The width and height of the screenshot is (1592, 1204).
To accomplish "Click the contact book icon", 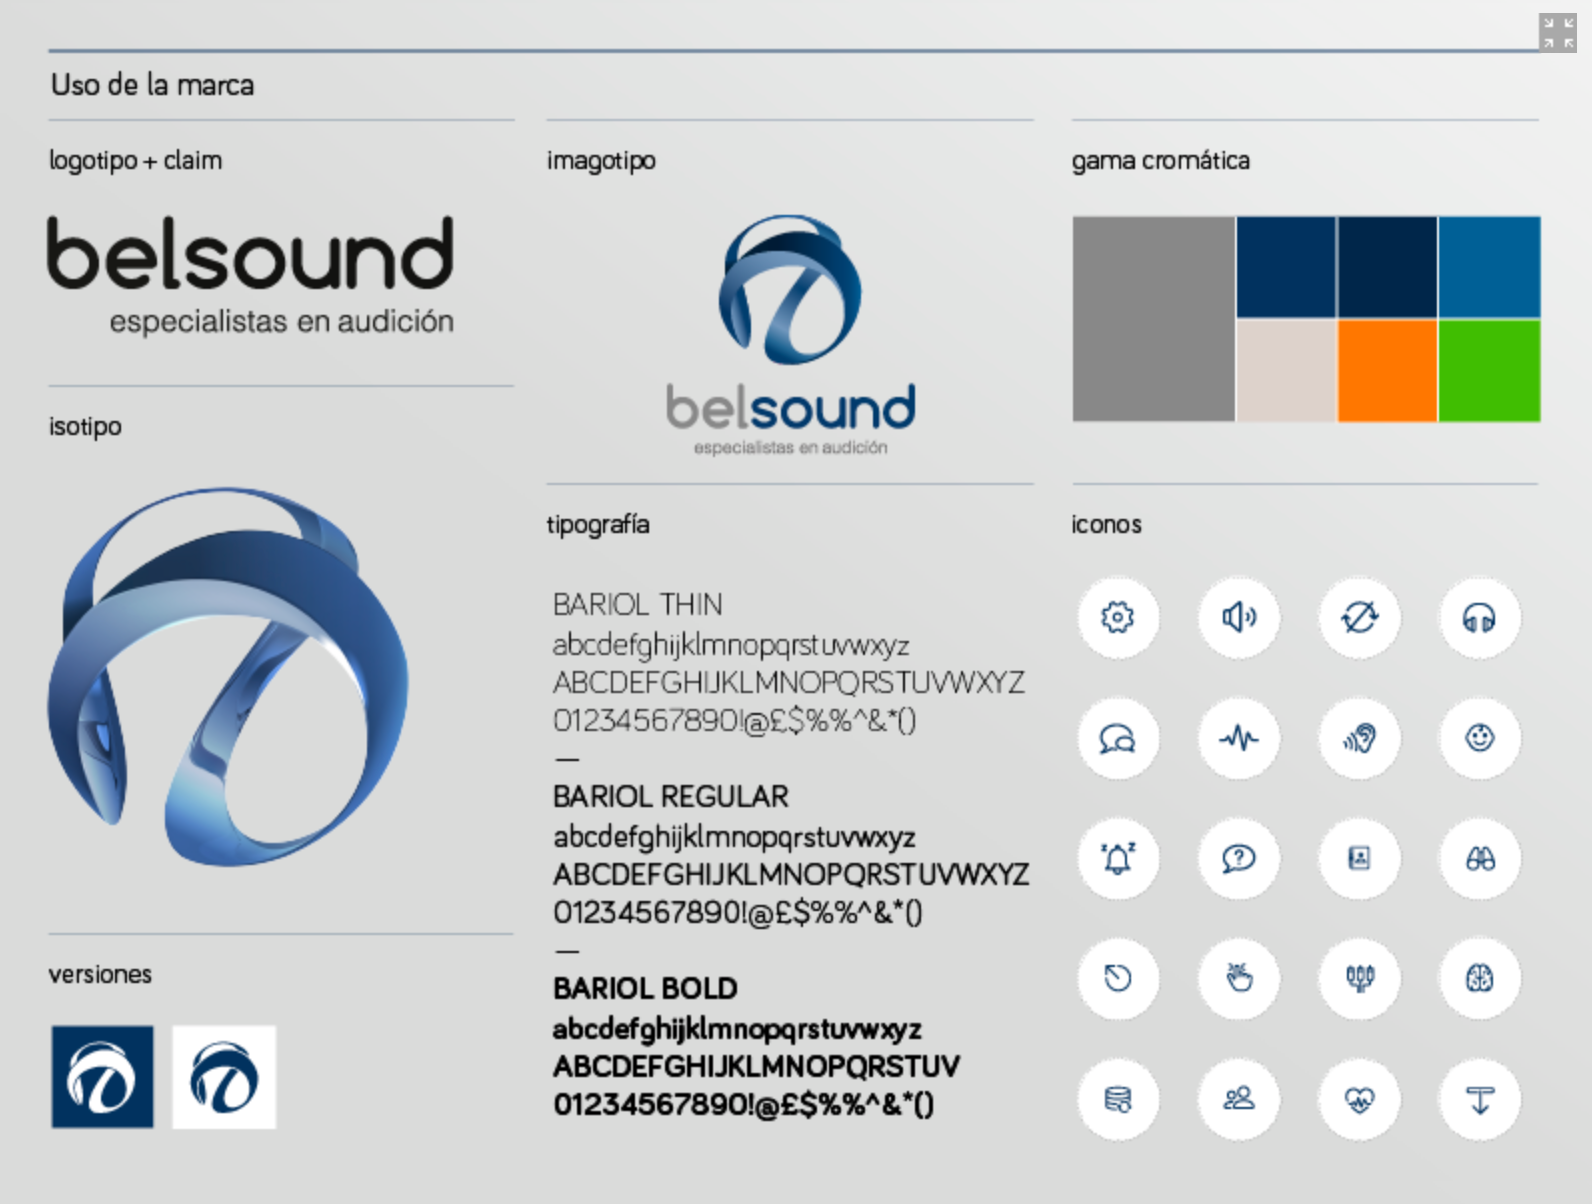I will point(1359,859).
